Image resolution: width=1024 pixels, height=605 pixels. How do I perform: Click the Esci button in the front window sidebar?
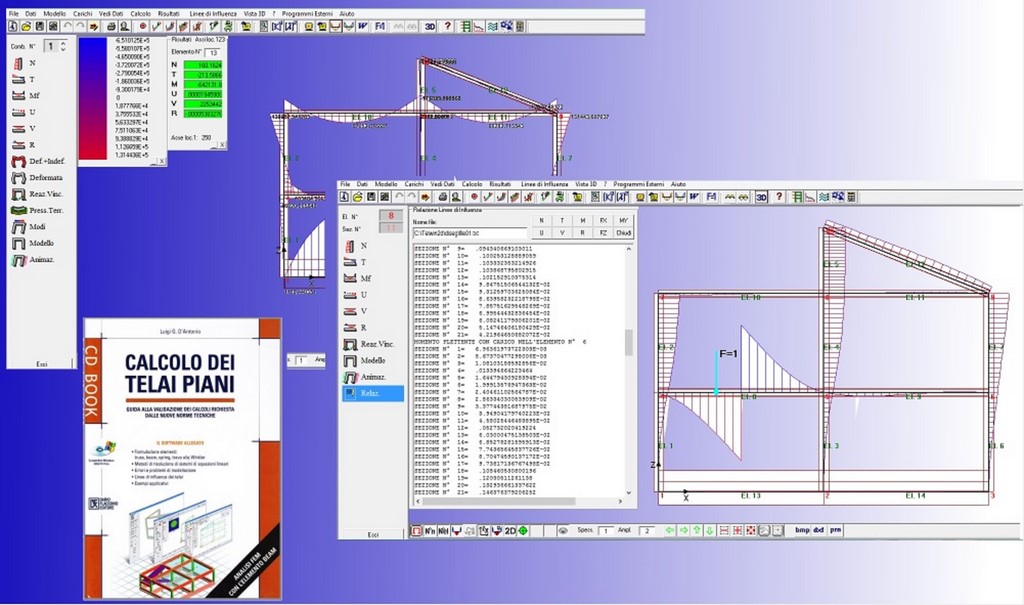373,534
